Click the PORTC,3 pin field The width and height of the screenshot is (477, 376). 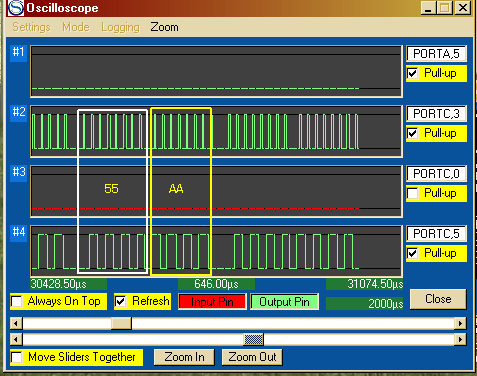436,114
